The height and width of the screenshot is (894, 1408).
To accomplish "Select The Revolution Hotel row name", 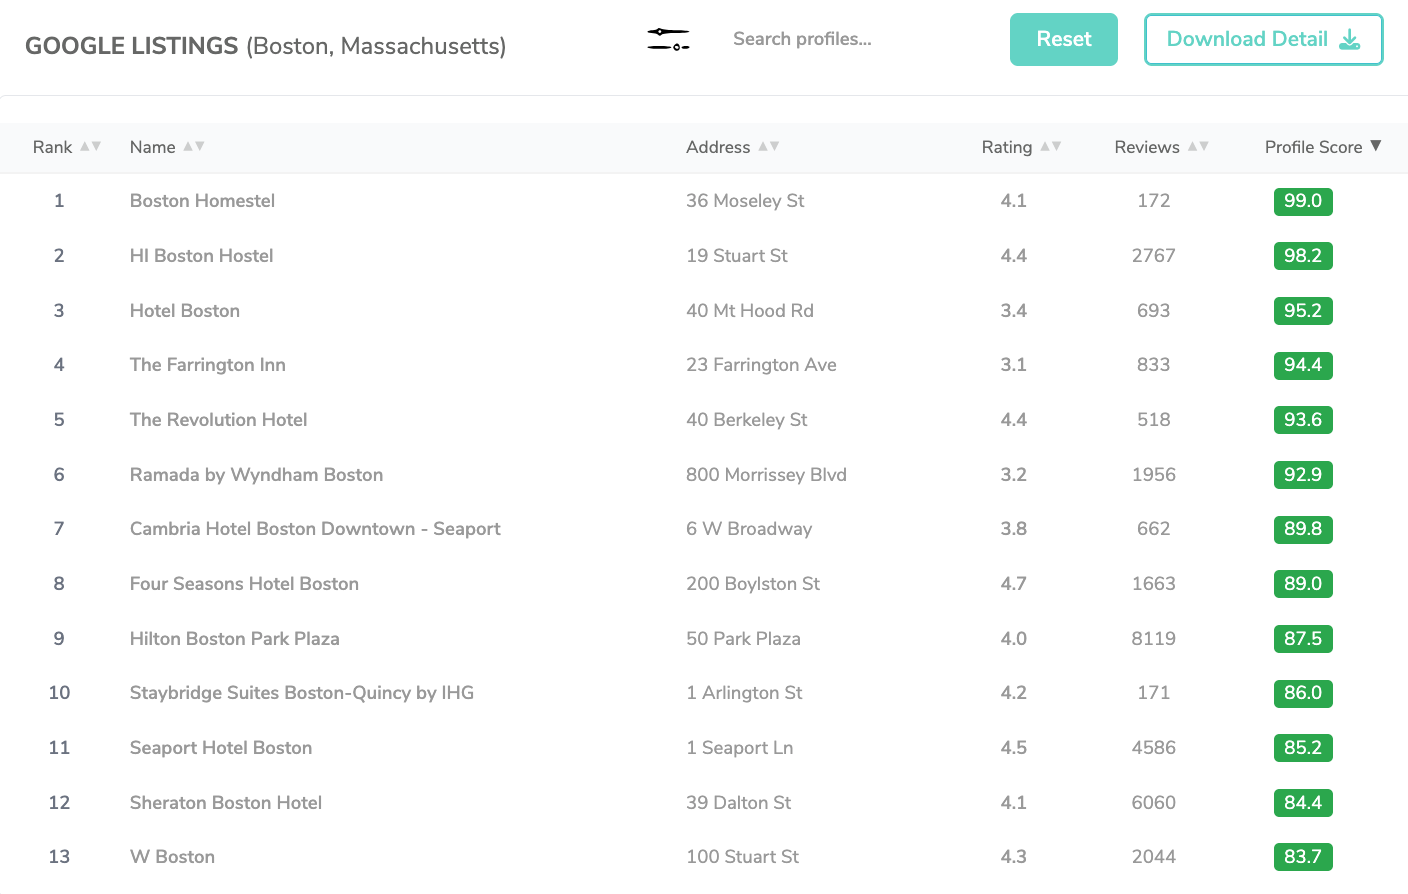I will 218,420.
